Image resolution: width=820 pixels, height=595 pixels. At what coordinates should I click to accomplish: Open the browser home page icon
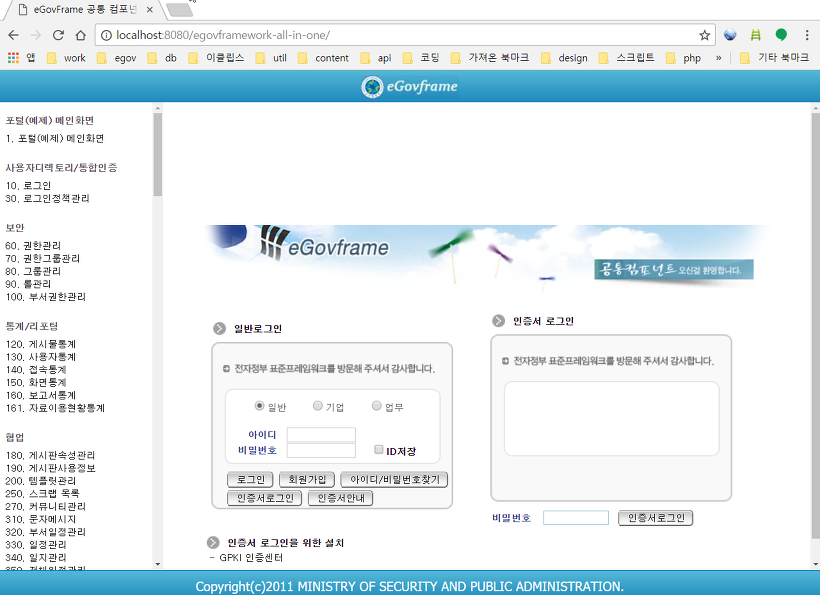[x=81, y=35]
